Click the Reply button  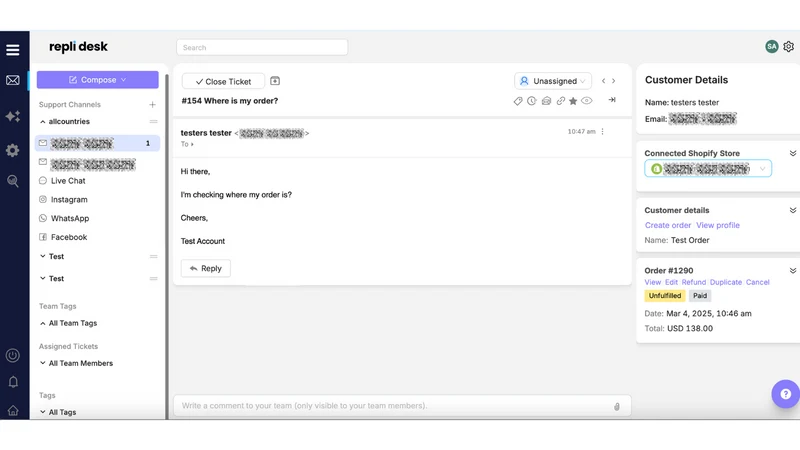(206, 268)
